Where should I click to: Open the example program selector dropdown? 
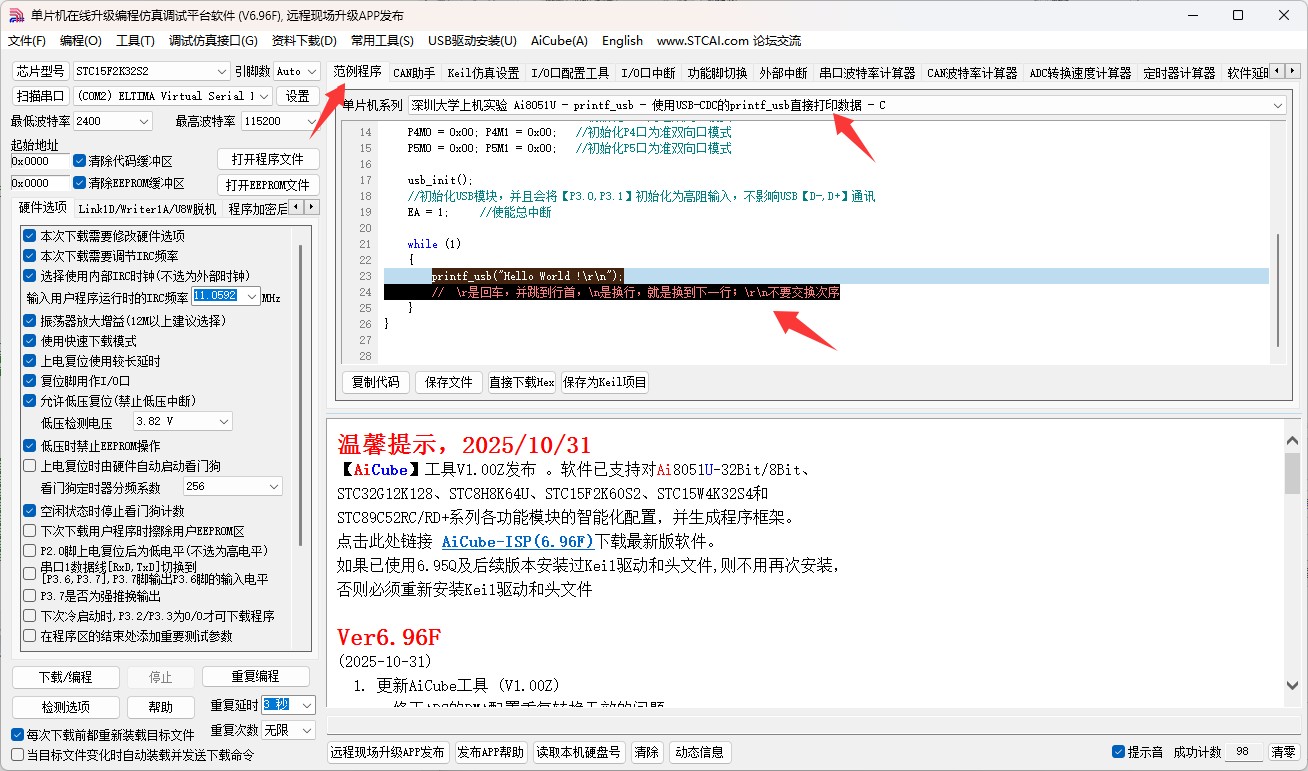pos(1278,104)
